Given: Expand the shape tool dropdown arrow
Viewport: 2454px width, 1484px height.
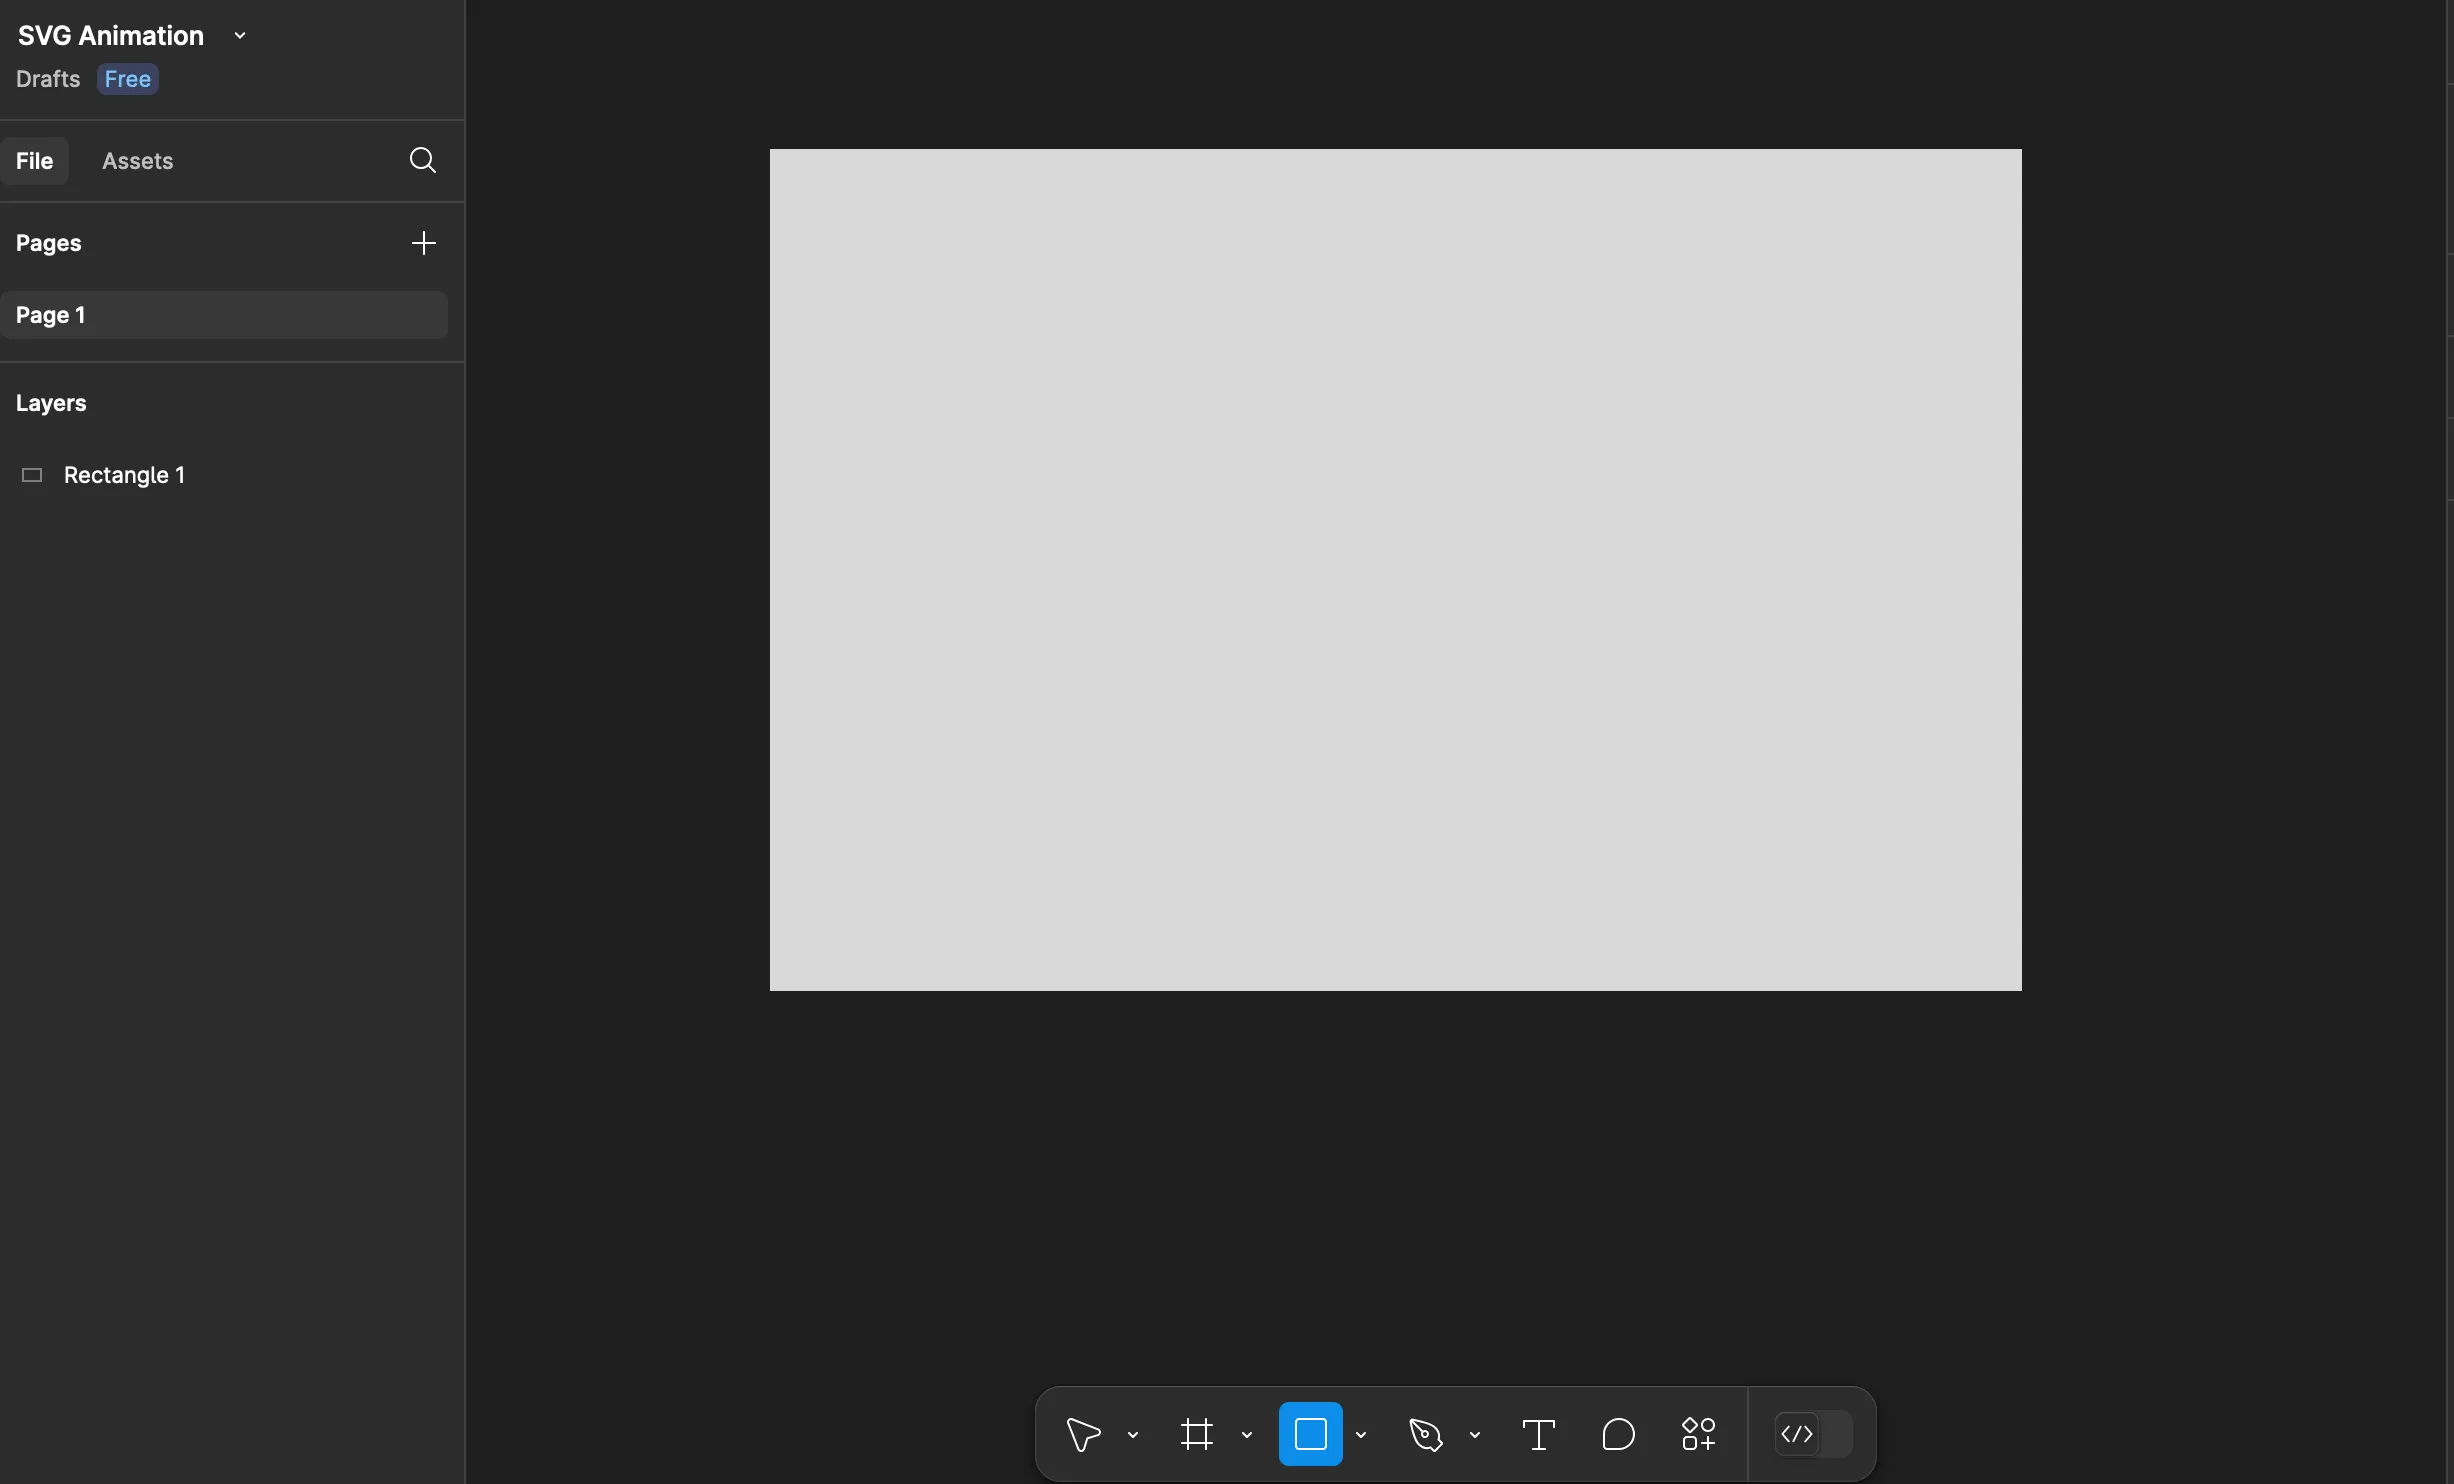Looking at the screenshot, I should [x=1360, y=1435].
